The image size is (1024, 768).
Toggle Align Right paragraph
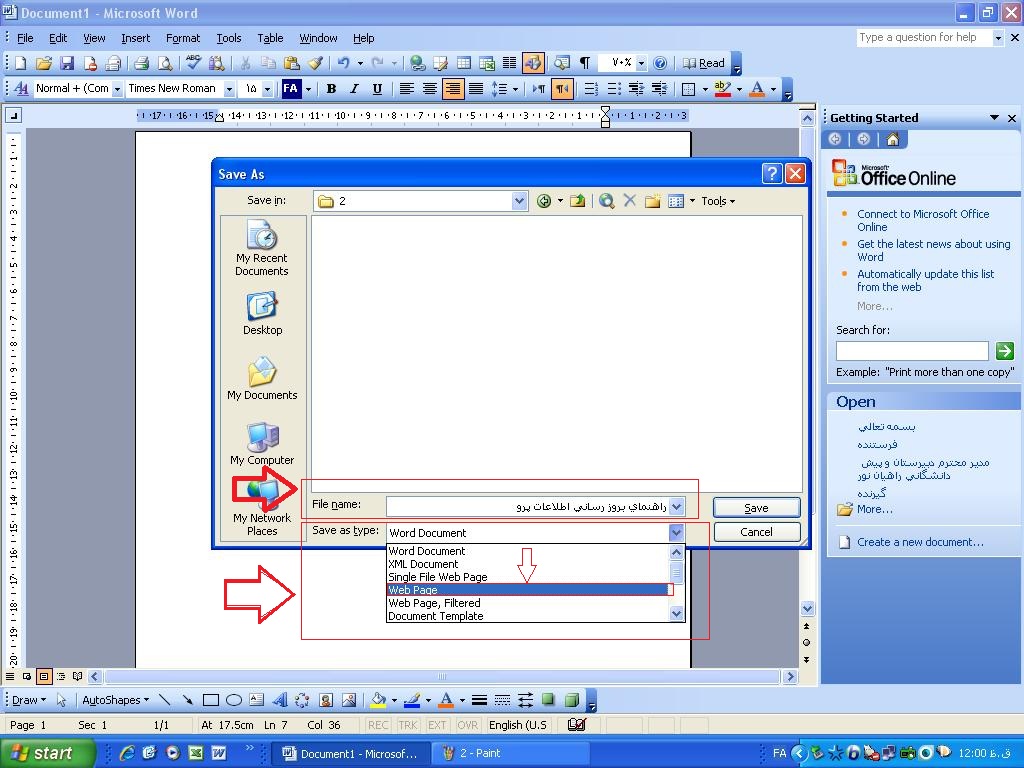click(453, 89)
